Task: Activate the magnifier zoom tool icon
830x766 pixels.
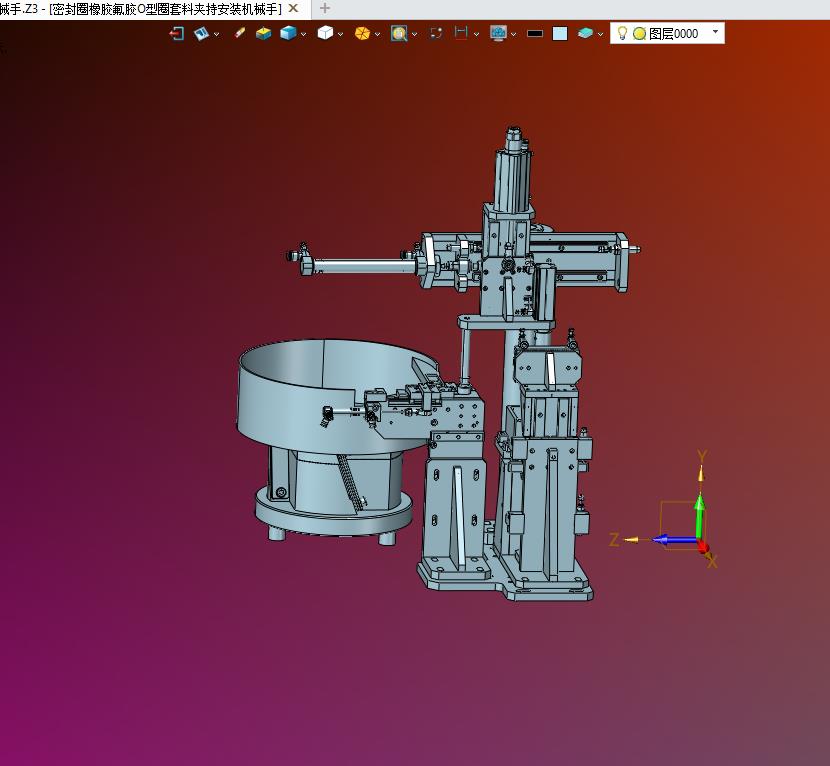Action: tap(399, 33)
